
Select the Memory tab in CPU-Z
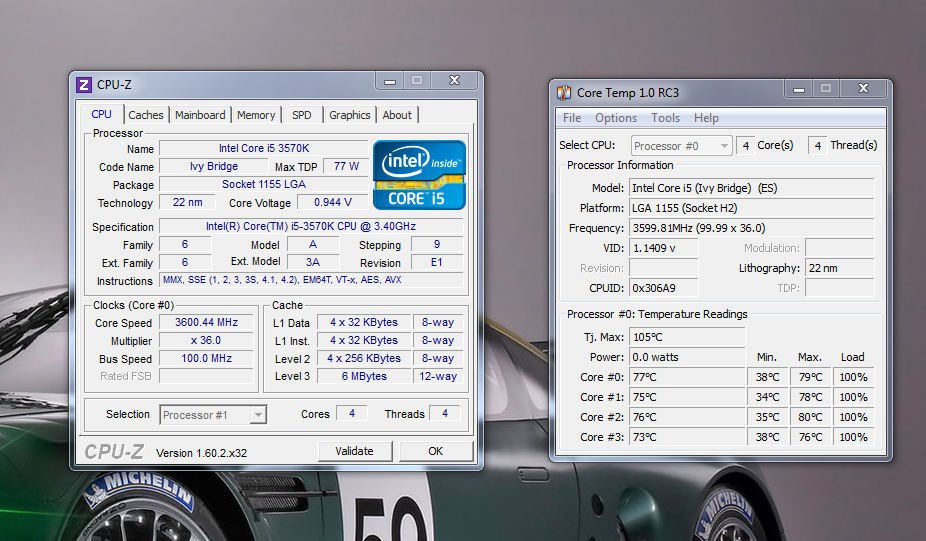256,115
